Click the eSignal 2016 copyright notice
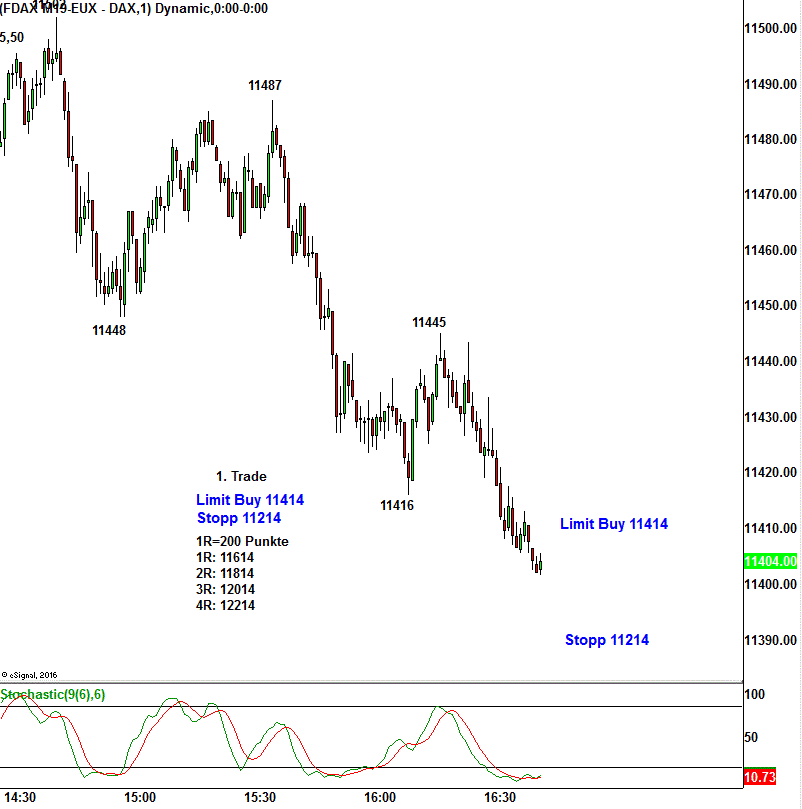The width and height of the screenshot is (802, 809). click(32, 675)
